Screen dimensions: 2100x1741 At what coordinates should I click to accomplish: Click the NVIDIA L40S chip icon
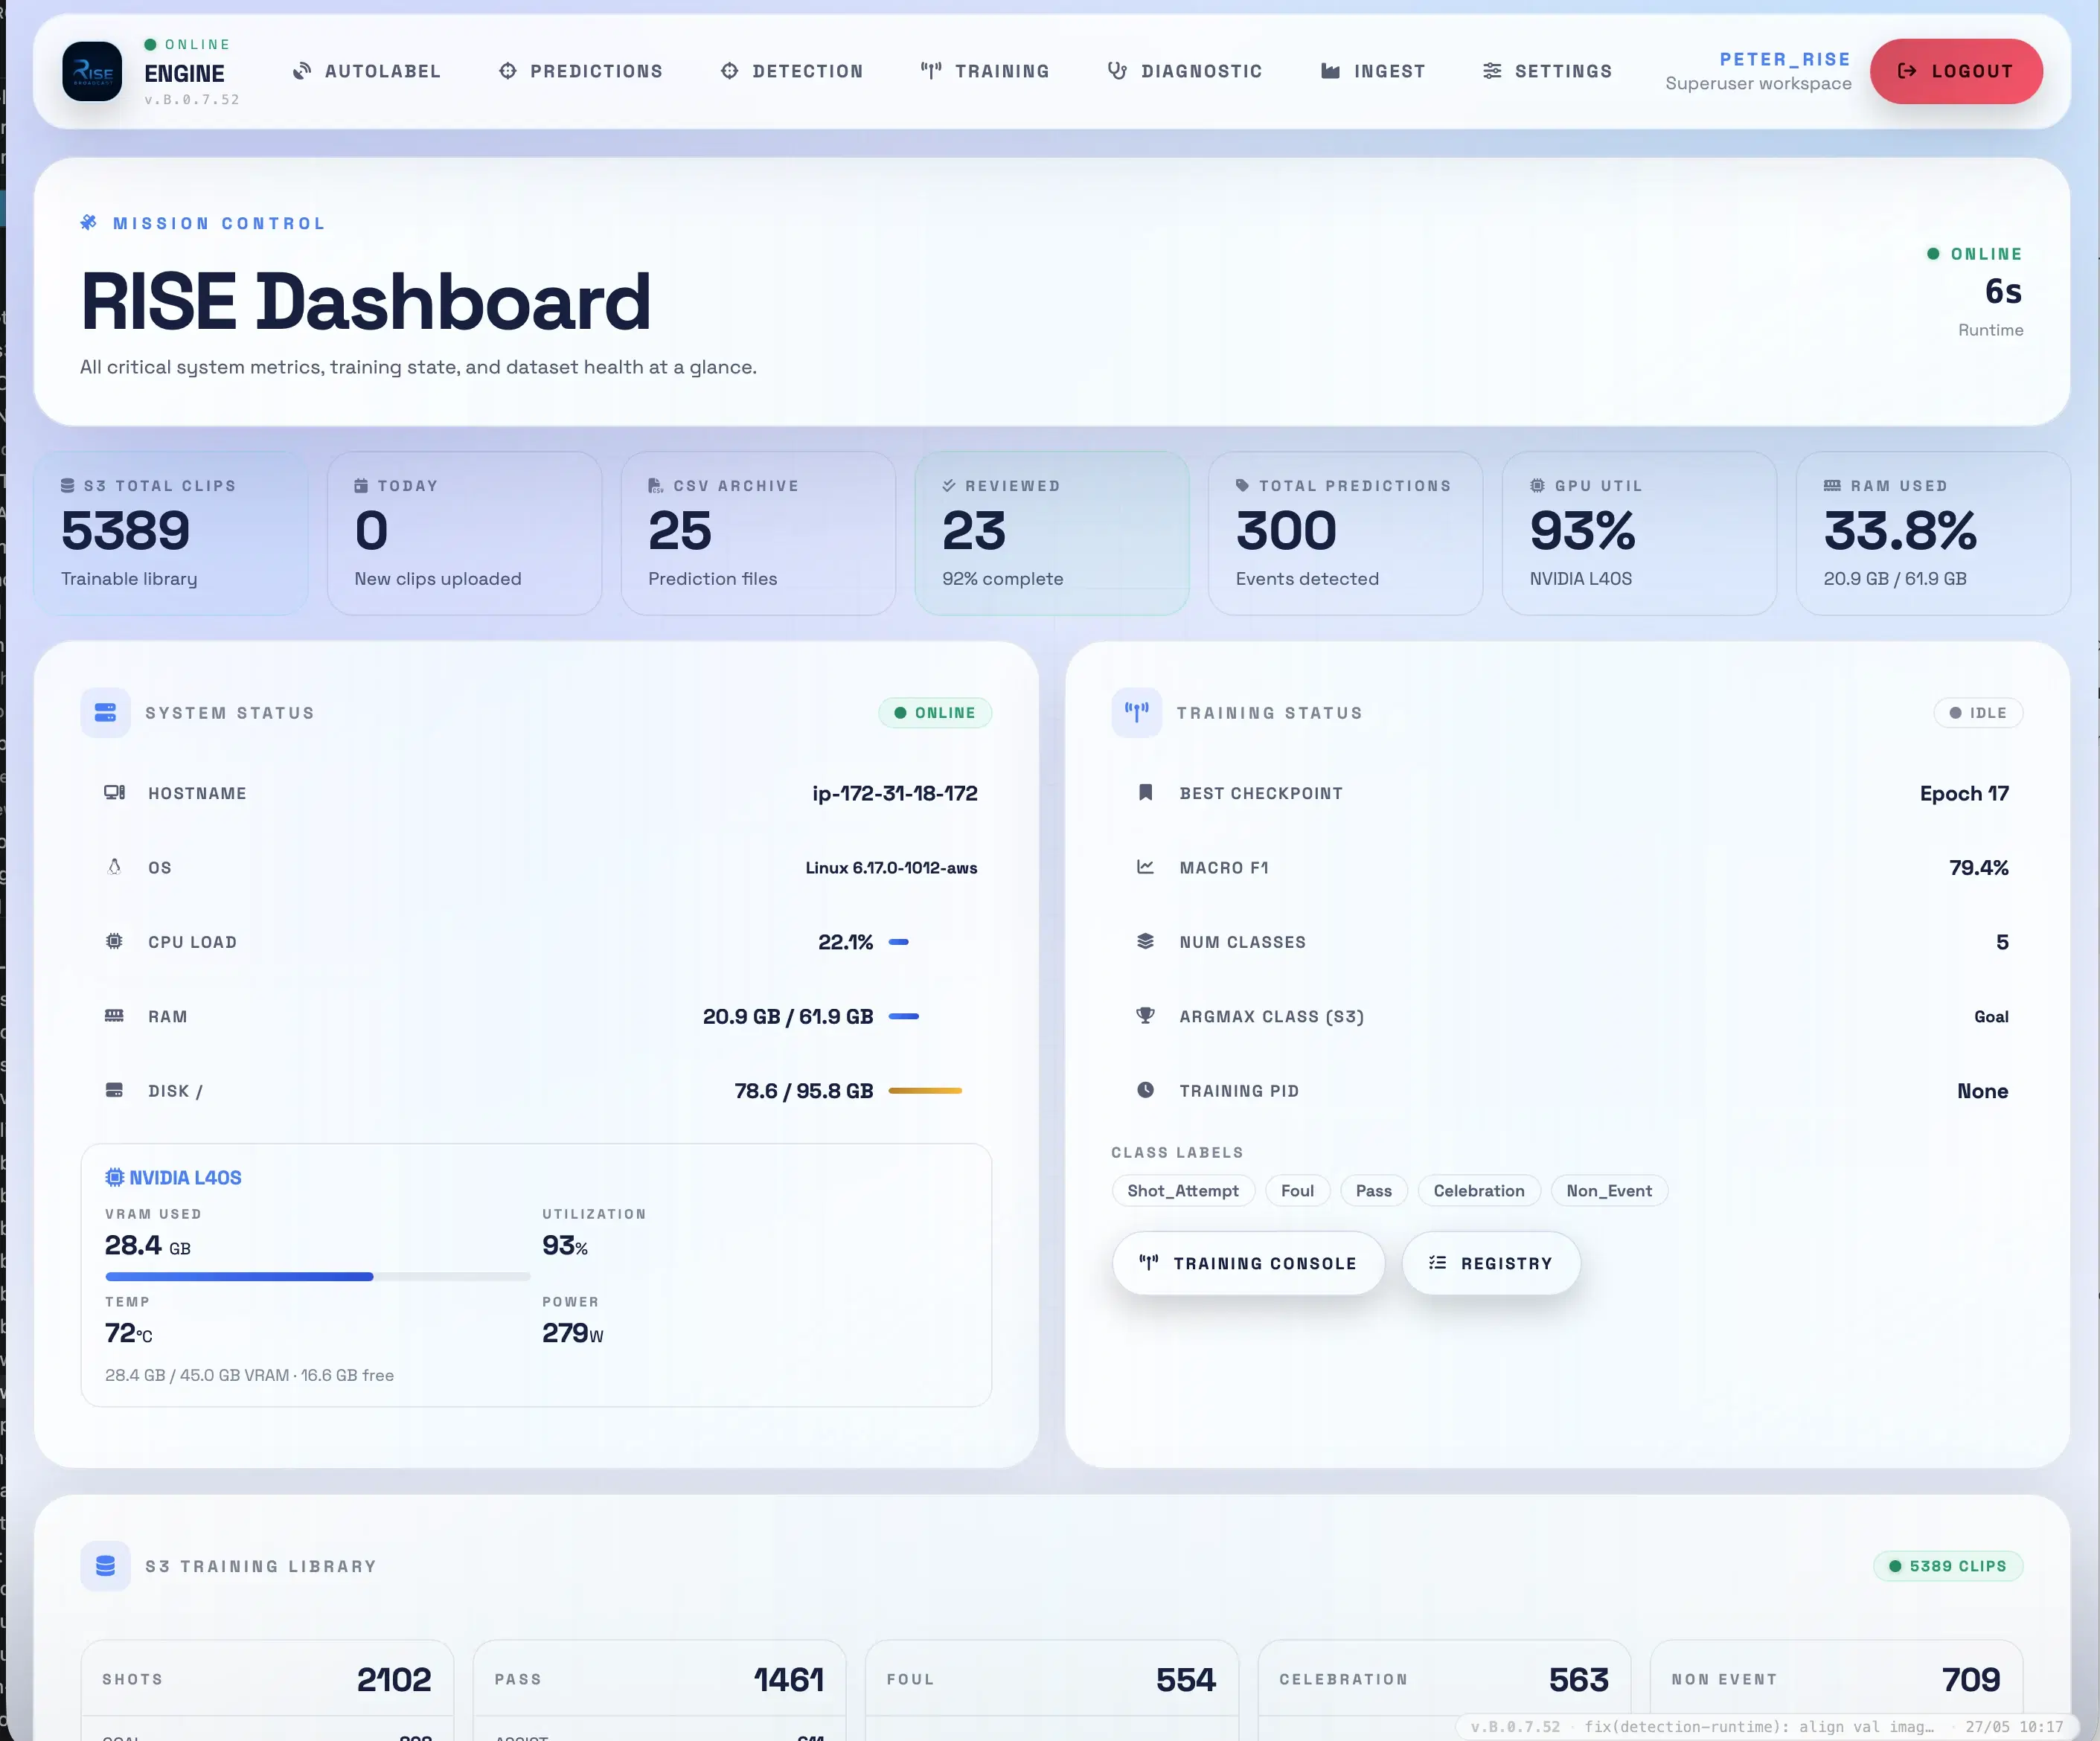point(115,1177)
